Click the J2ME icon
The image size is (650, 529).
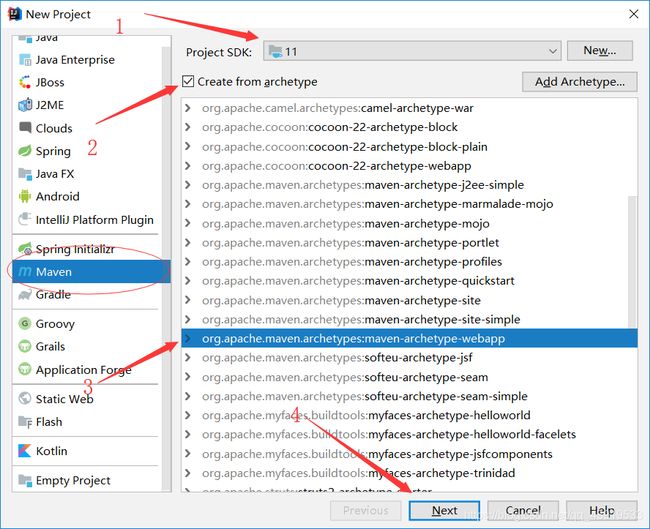(x=25, y=105)
